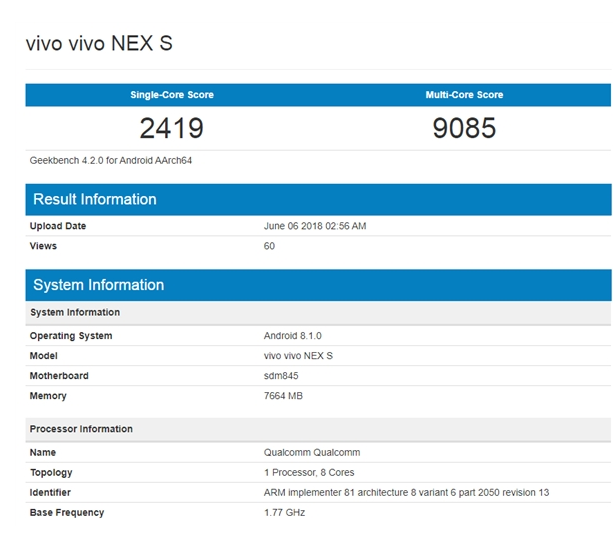
Task: Select the '1 Processor, 8 Cores' value
Action: (309, 472)
